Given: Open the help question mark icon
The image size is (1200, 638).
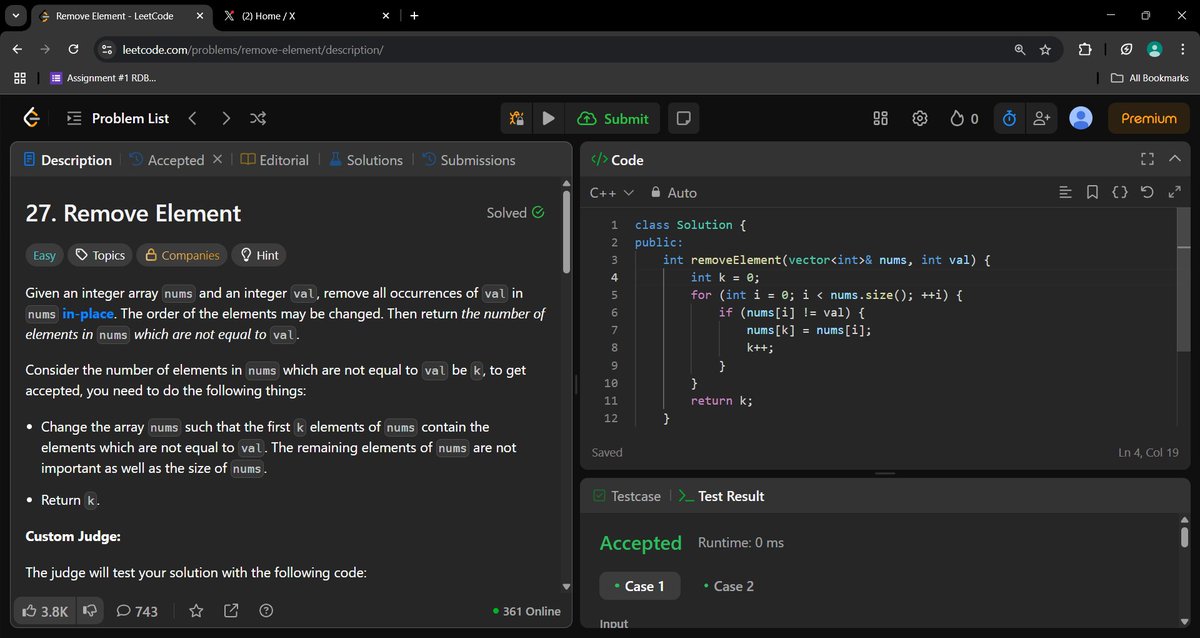Looking at the screenshot, I should point(266,611).
